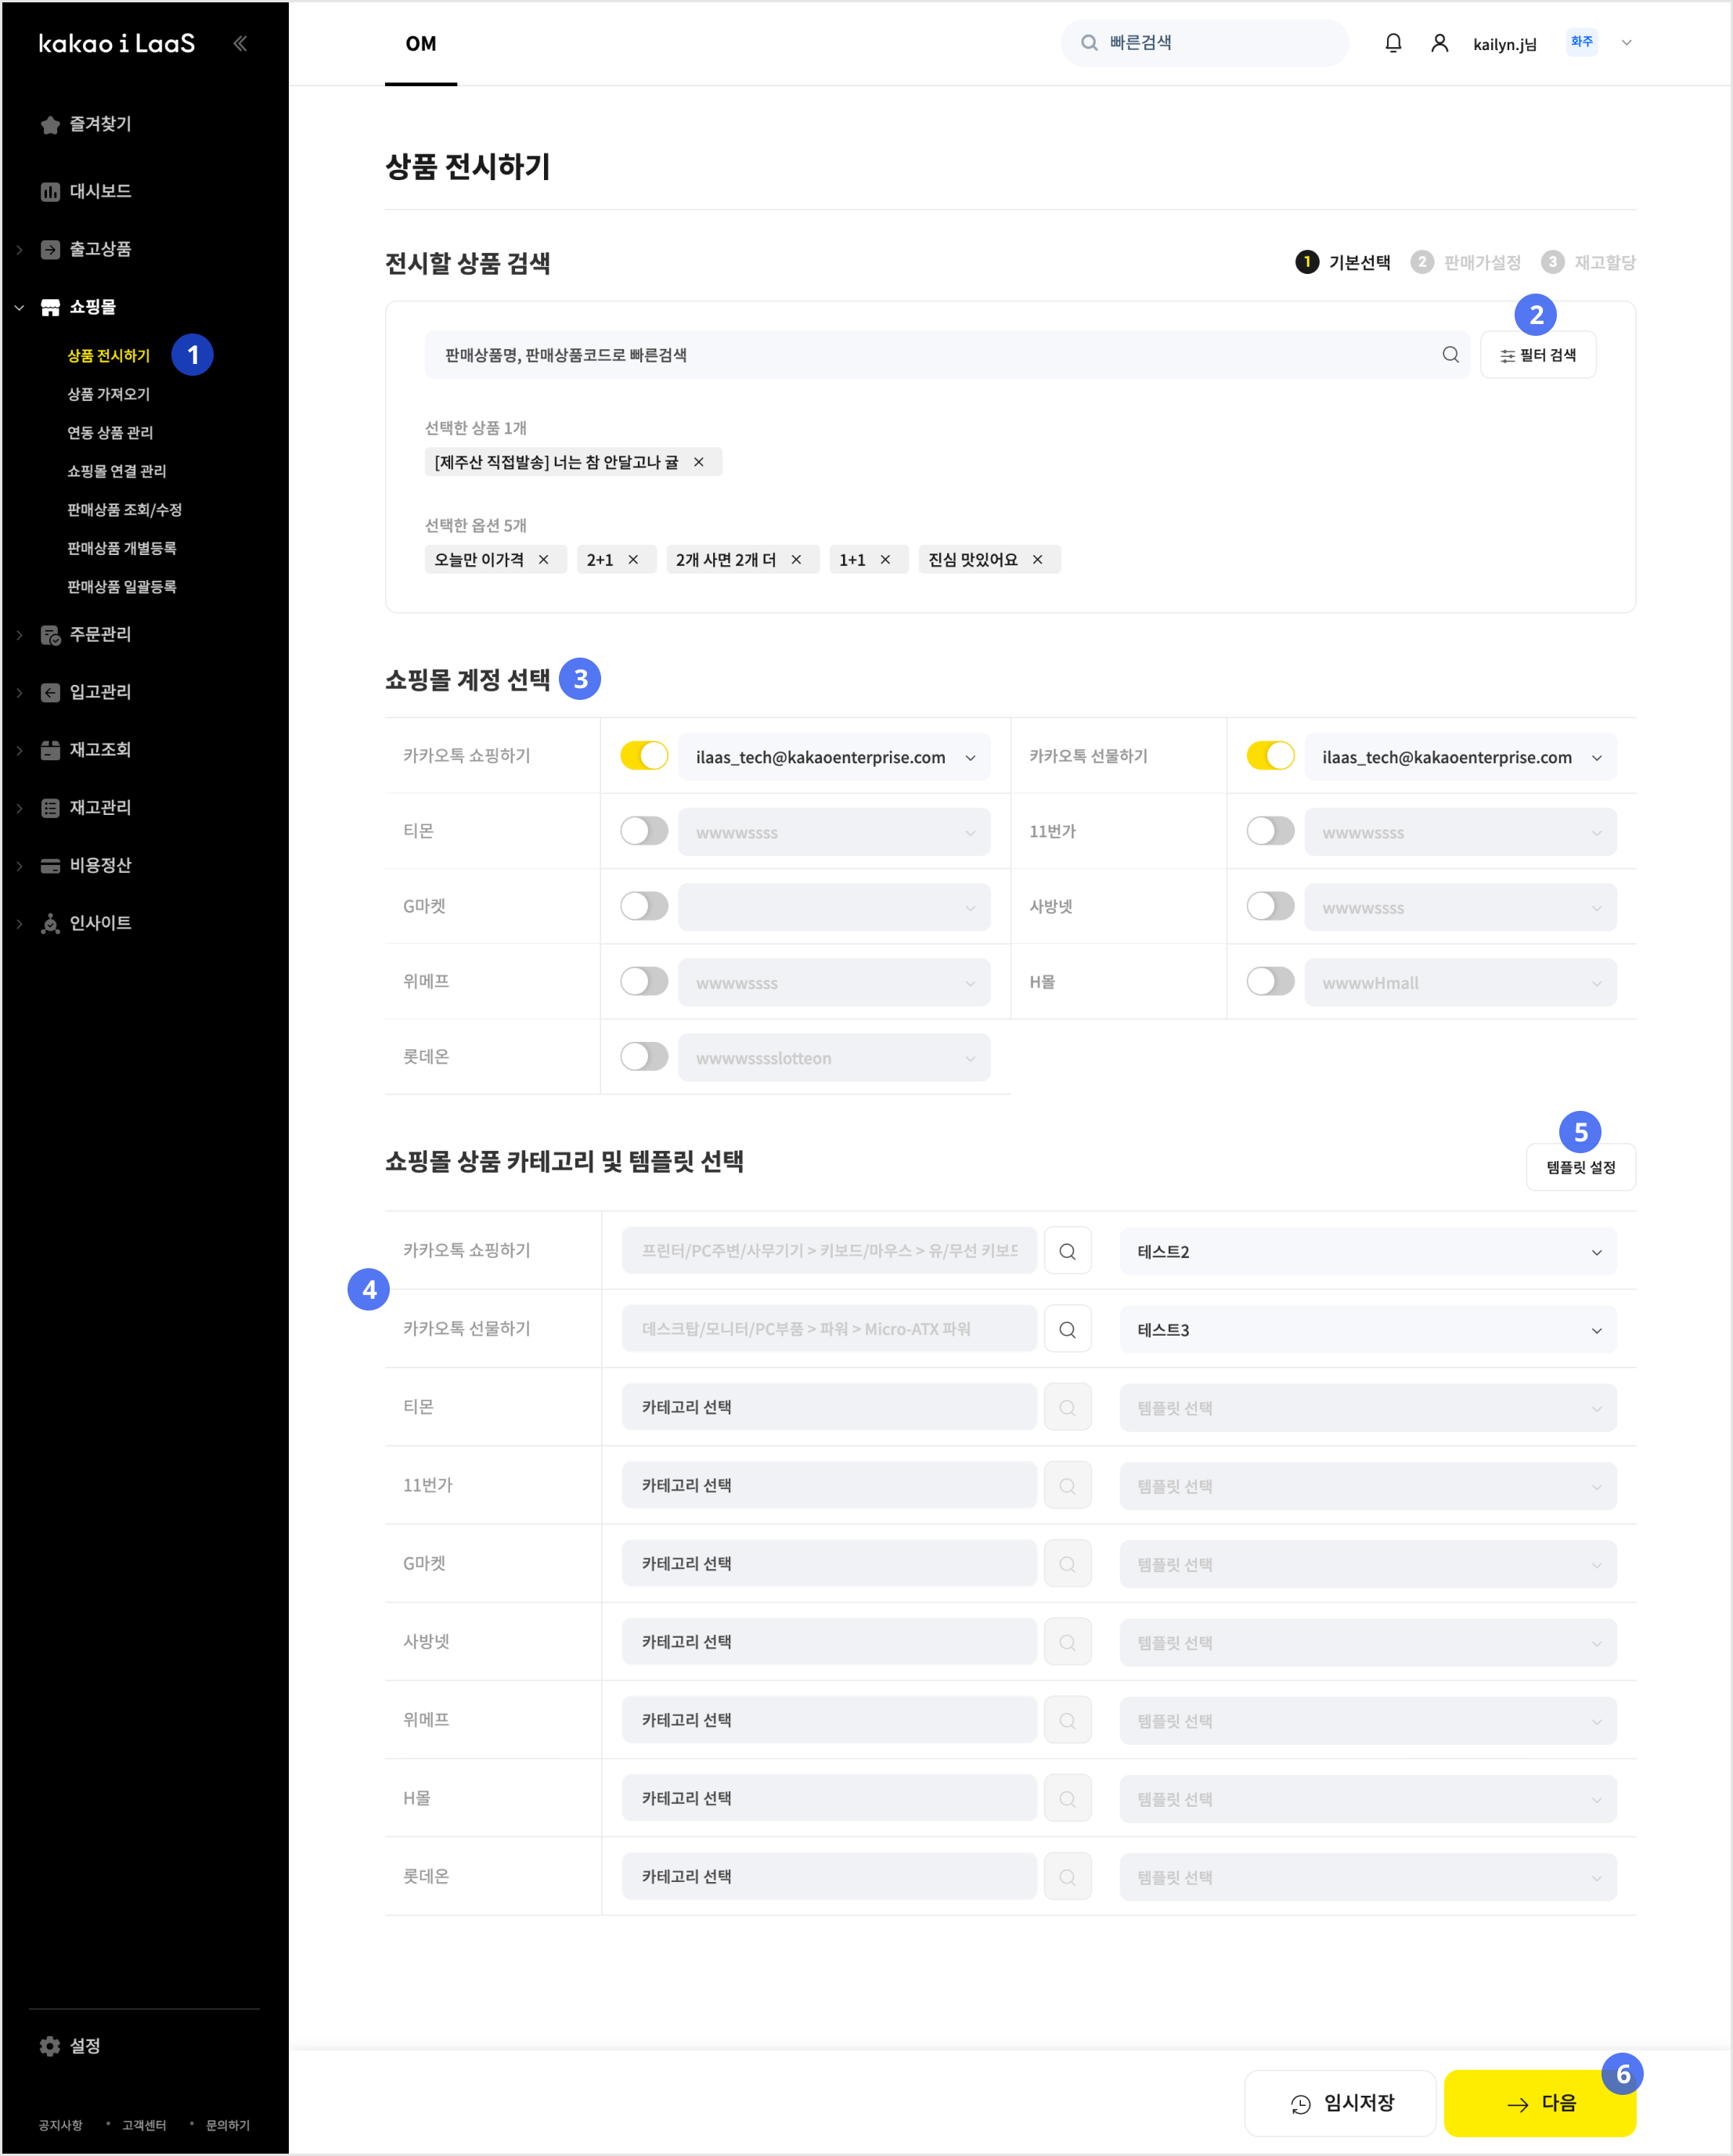Open the 테스트2 template dropdown

coord(1367,1252)
